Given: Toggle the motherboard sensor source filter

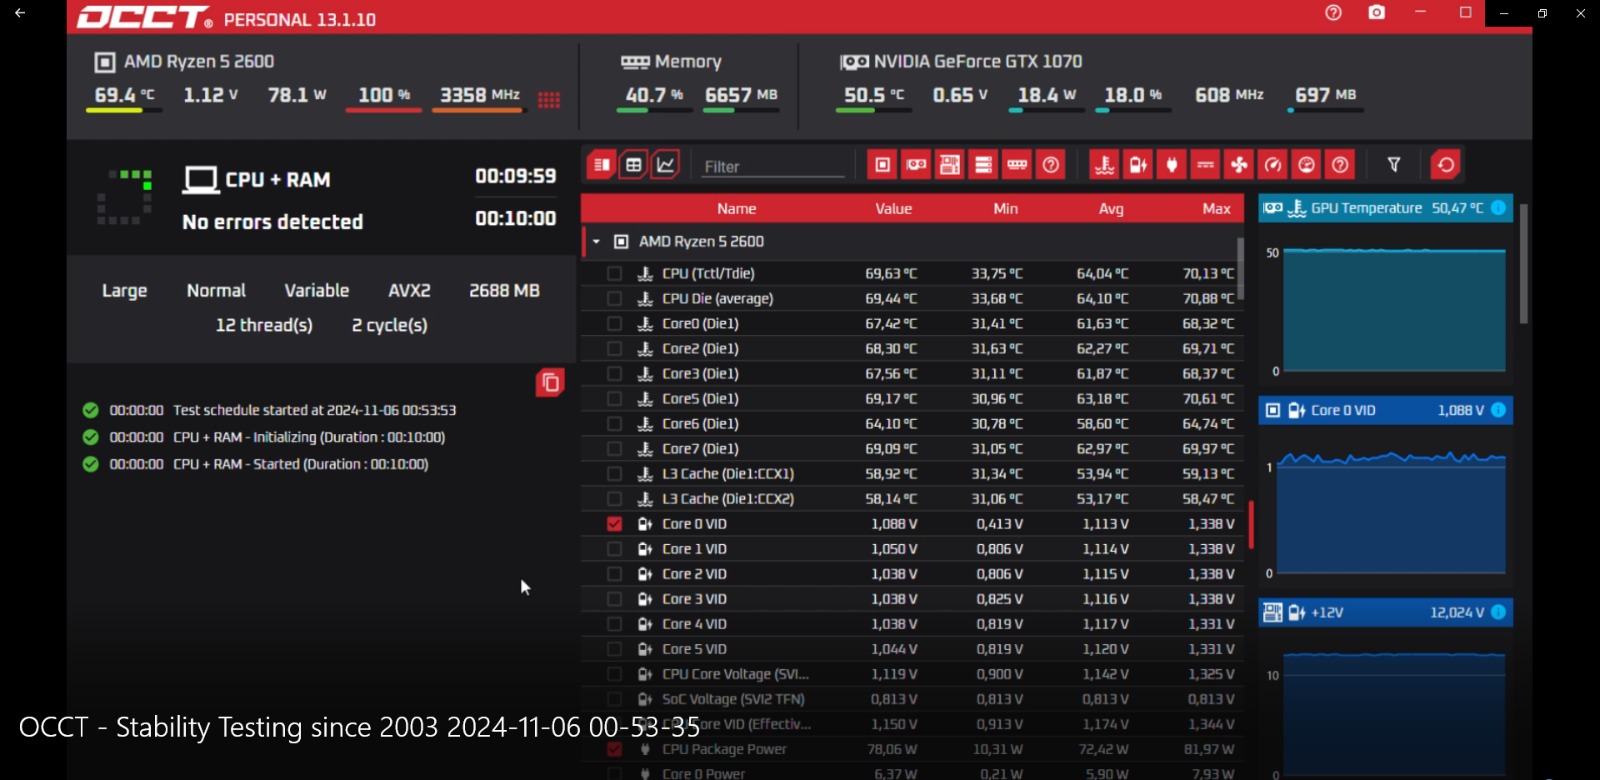Looking at the screenshot, I should (x=950, y=165).
